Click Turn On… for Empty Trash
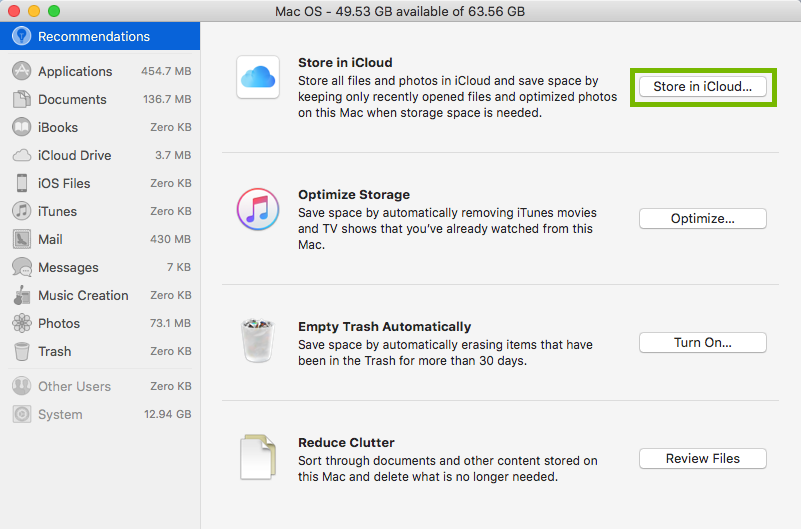 pyautogui.click(x=702, y=343)
